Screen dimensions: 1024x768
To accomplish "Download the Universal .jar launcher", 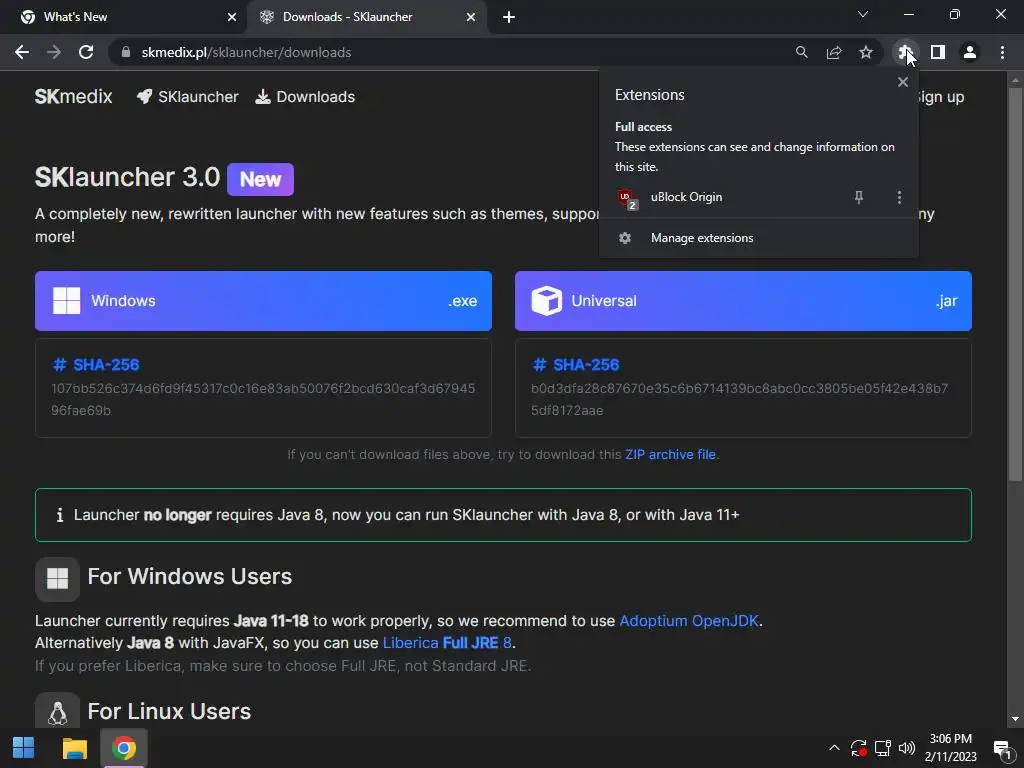I will tap(743, 301).
